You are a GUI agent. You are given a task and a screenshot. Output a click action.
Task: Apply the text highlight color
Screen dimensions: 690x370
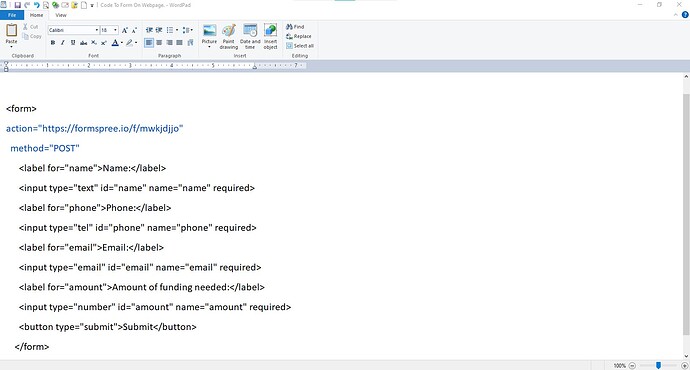129,43
